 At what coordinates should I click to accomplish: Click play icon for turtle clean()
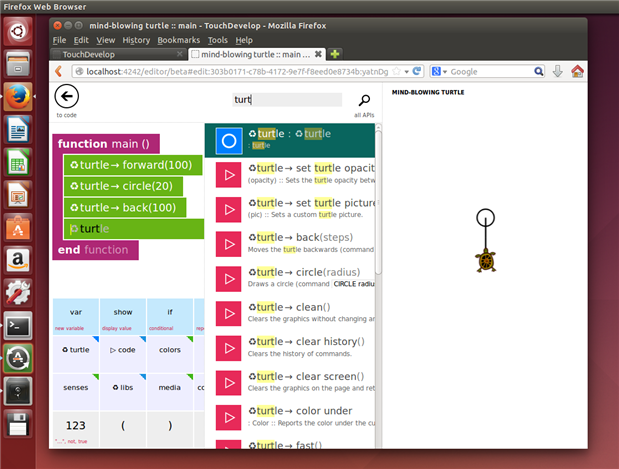click(x=228, y=314)
